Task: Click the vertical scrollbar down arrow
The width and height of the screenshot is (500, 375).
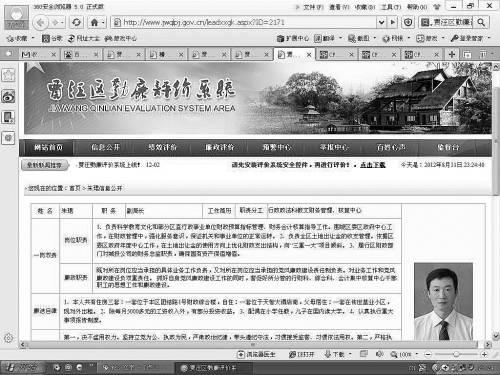Action: click(x=495, y=336)
